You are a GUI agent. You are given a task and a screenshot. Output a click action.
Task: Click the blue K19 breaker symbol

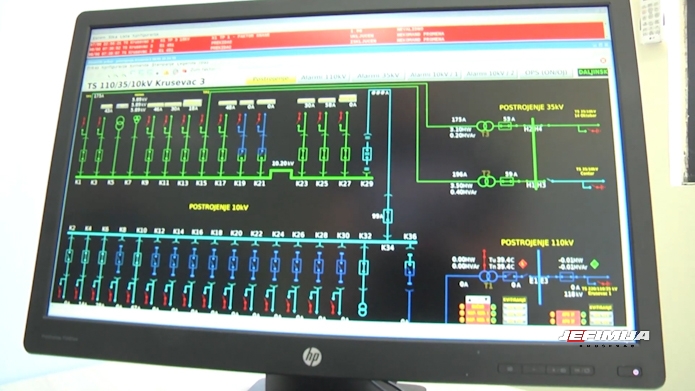tap(242, 154)
